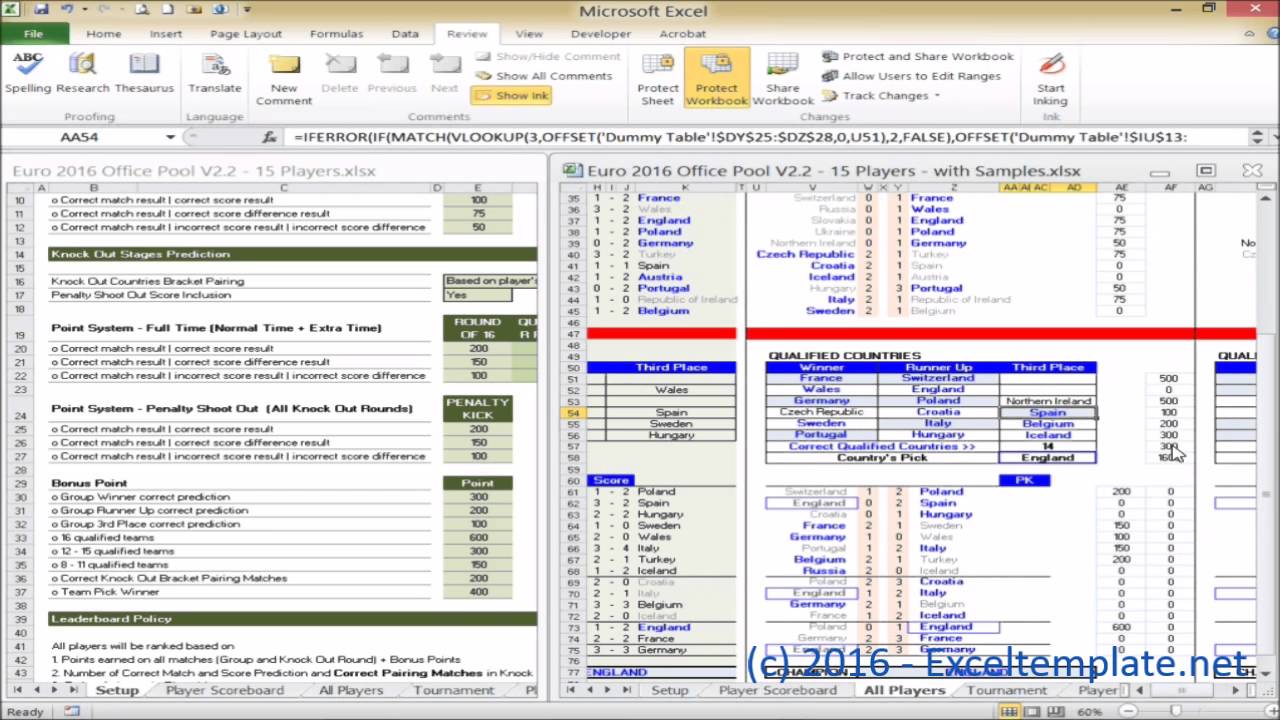Screen dimensions: 1280x720
Task: Click the Redo arrow in Quick Access toolbar
Action: pyautogui.click(x=102, y=10)
